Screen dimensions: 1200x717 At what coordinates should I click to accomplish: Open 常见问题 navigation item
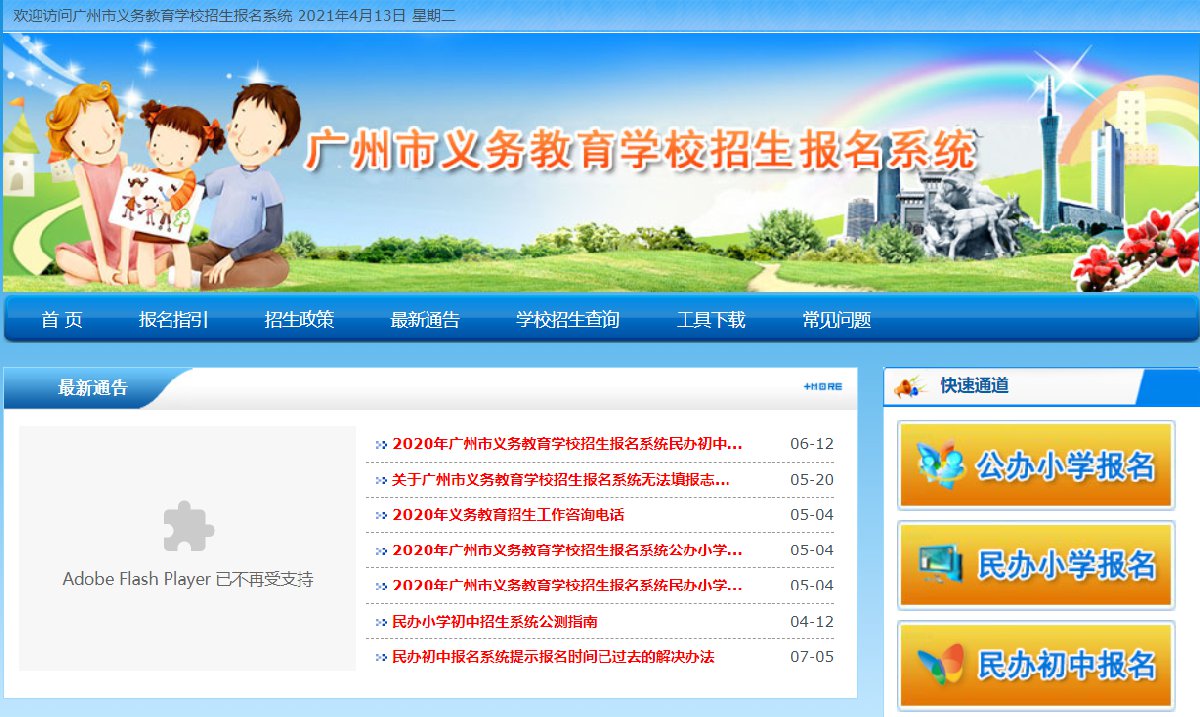837,320
